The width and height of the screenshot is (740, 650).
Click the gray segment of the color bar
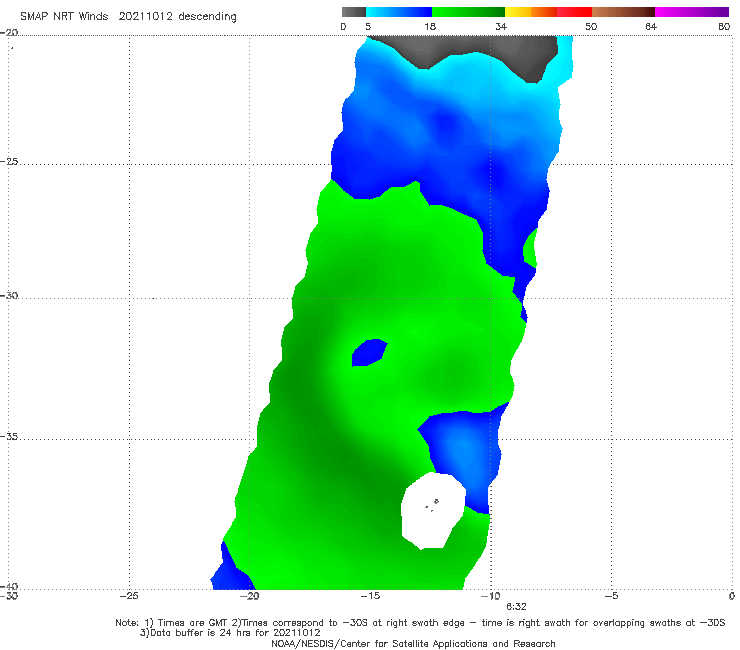click(x=354, y=12)
